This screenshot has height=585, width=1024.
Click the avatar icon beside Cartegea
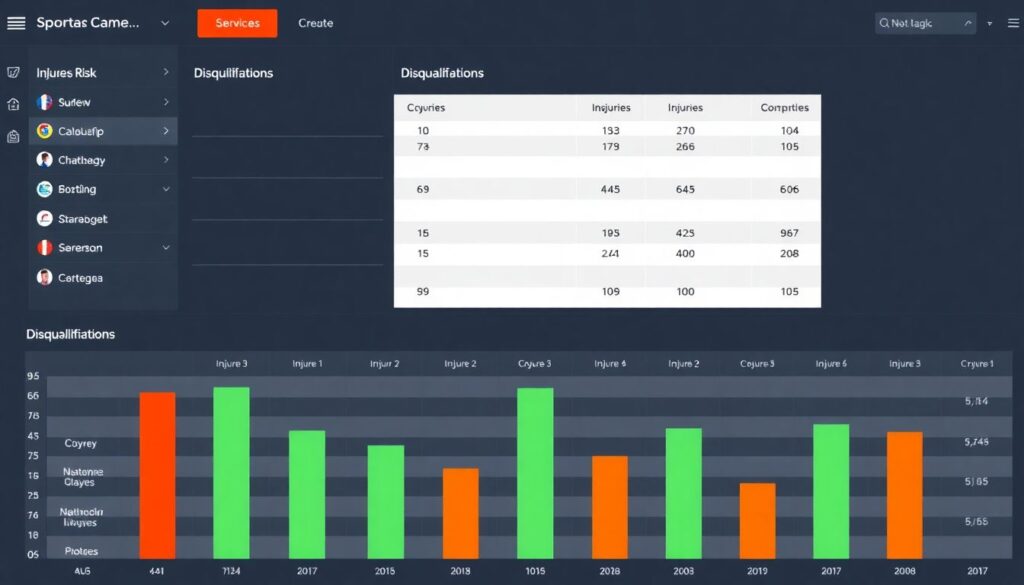44,277
